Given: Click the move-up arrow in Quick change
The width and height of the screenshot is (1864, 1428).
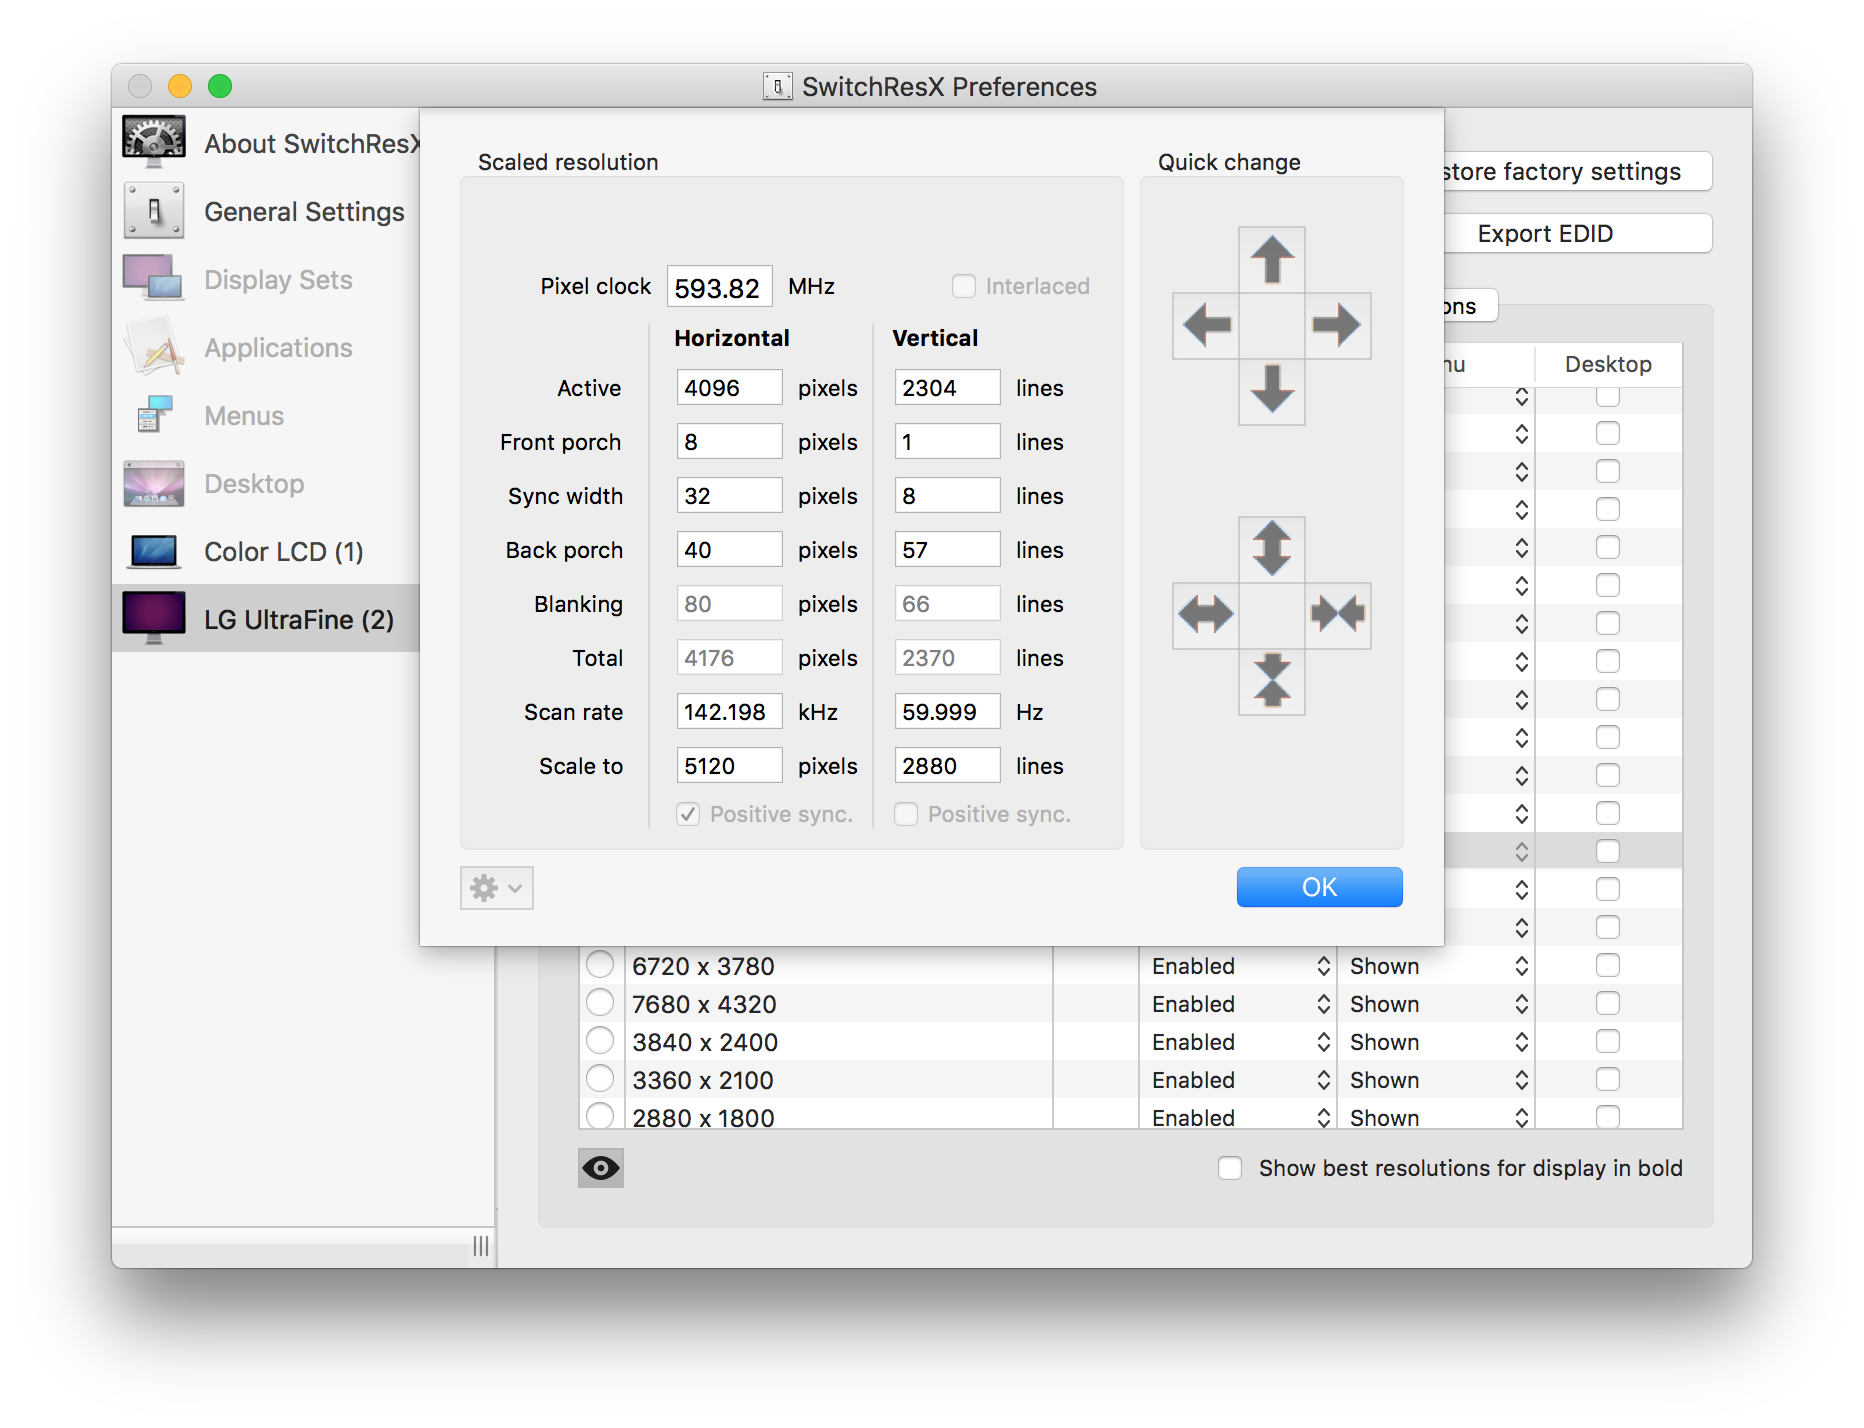Looking at the screenshot, I should pyautogui.click(x=1272, y=260).
